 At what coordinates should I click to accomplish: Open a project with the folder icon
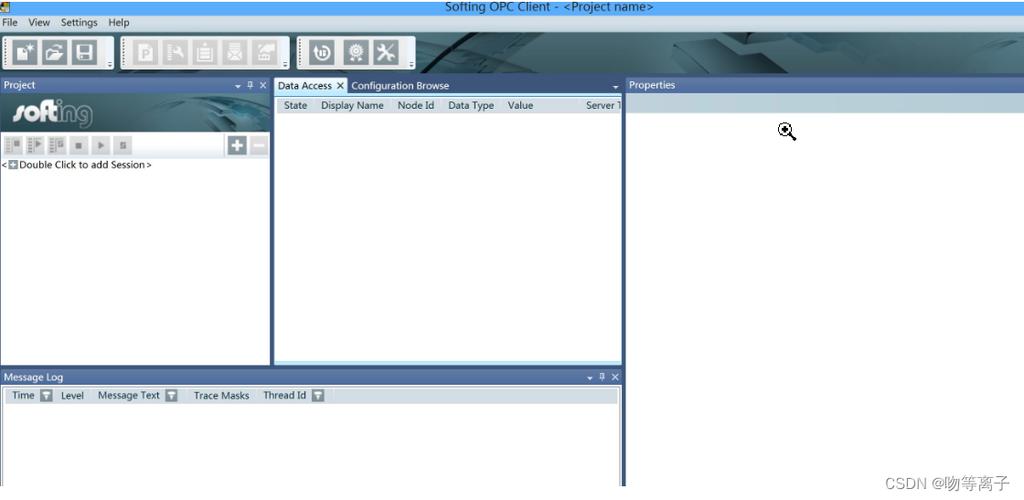55,53
